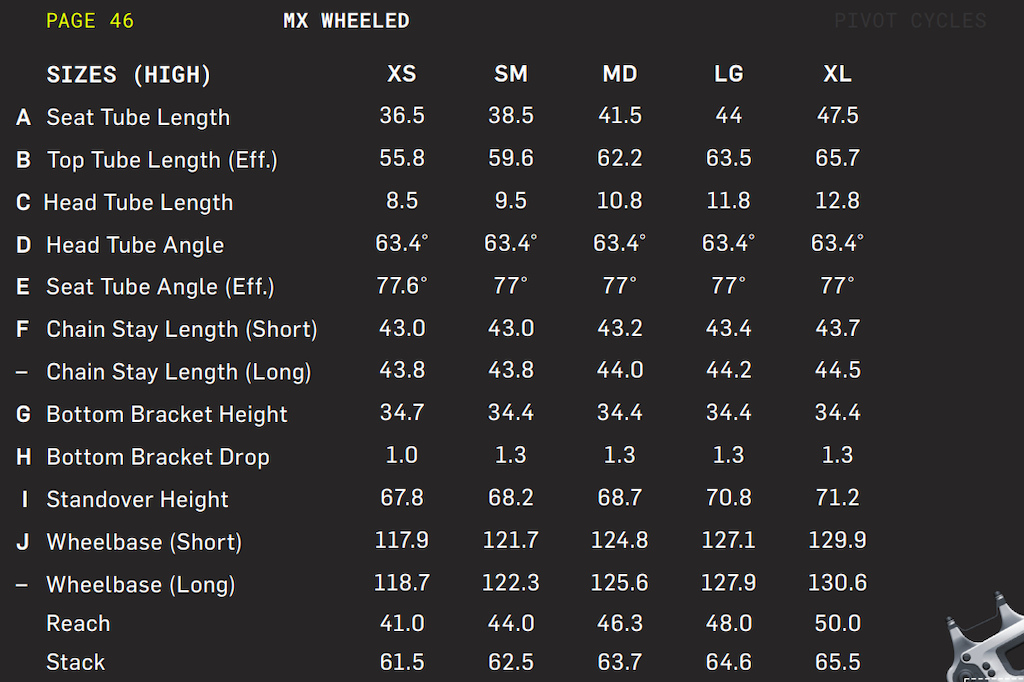Click the Bottom Bracket Drop row label

(158, 457)
